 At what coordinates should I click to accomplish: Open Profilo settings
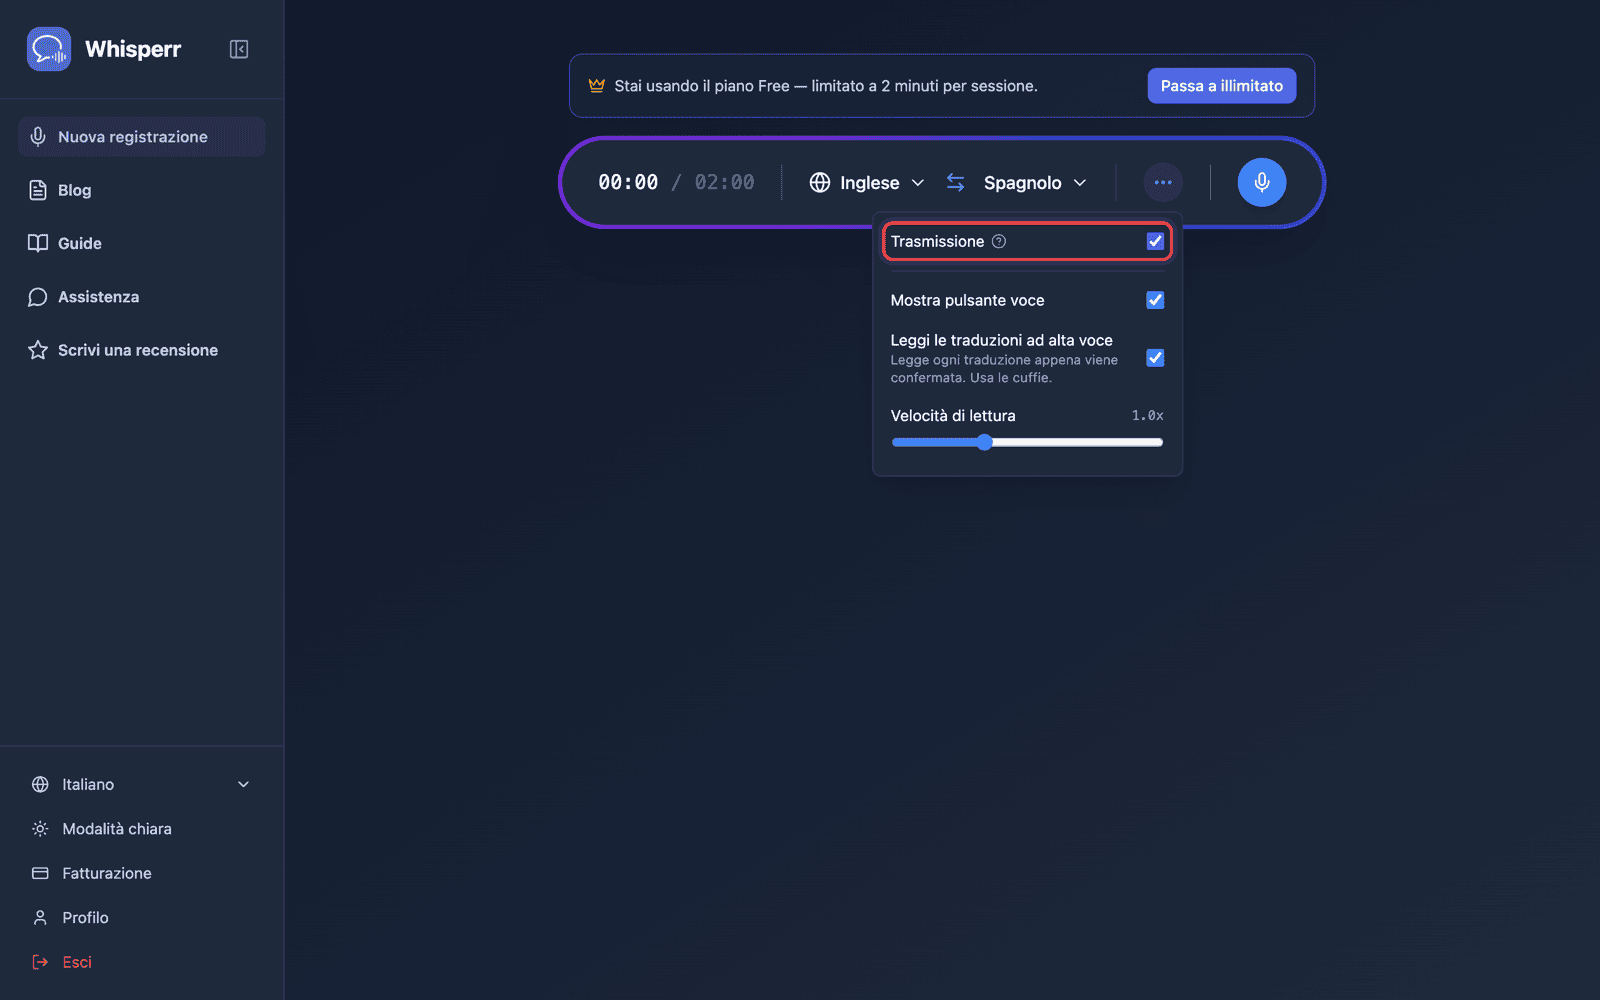(141, 917)
